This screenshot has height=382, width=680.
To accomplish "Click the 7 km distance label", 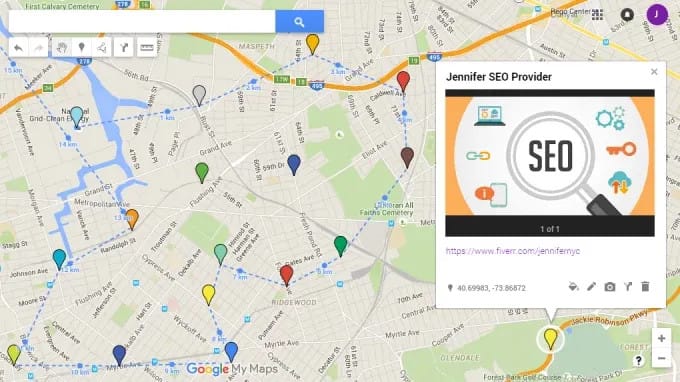I will [240, 277].
